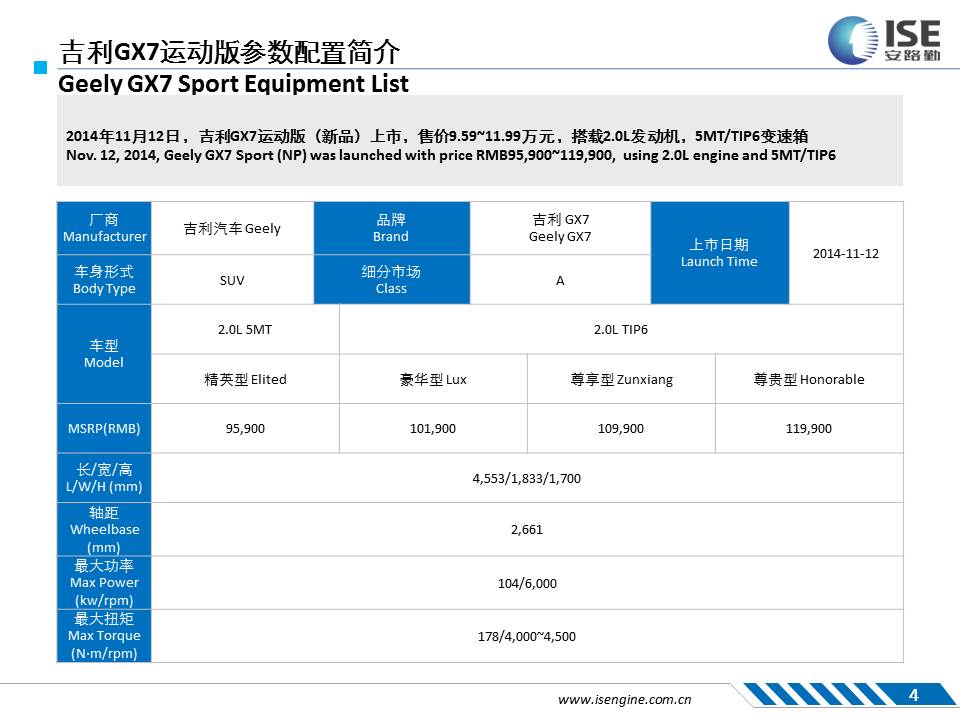Click the '精英型 Elited' trim cell

point(245,379)
